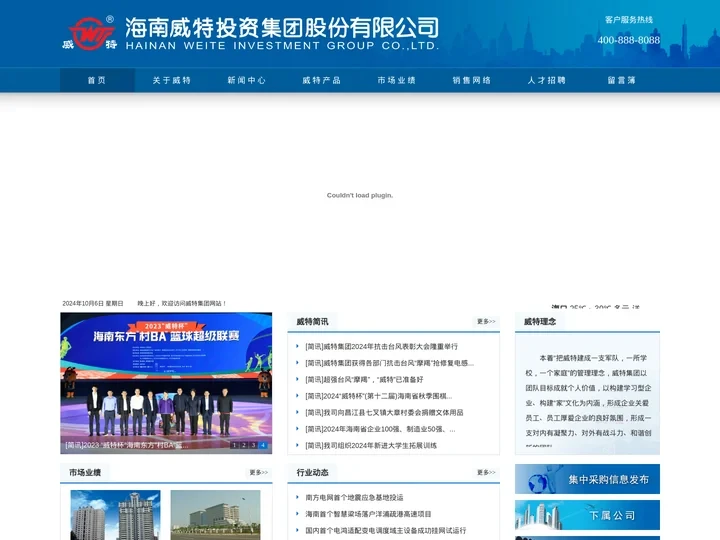The width and height of the screenshot is (720, 540).
Task: Open news 超强台风摩羯，威特已准备好
Action: pyautogui.click(x=364, y=380)
